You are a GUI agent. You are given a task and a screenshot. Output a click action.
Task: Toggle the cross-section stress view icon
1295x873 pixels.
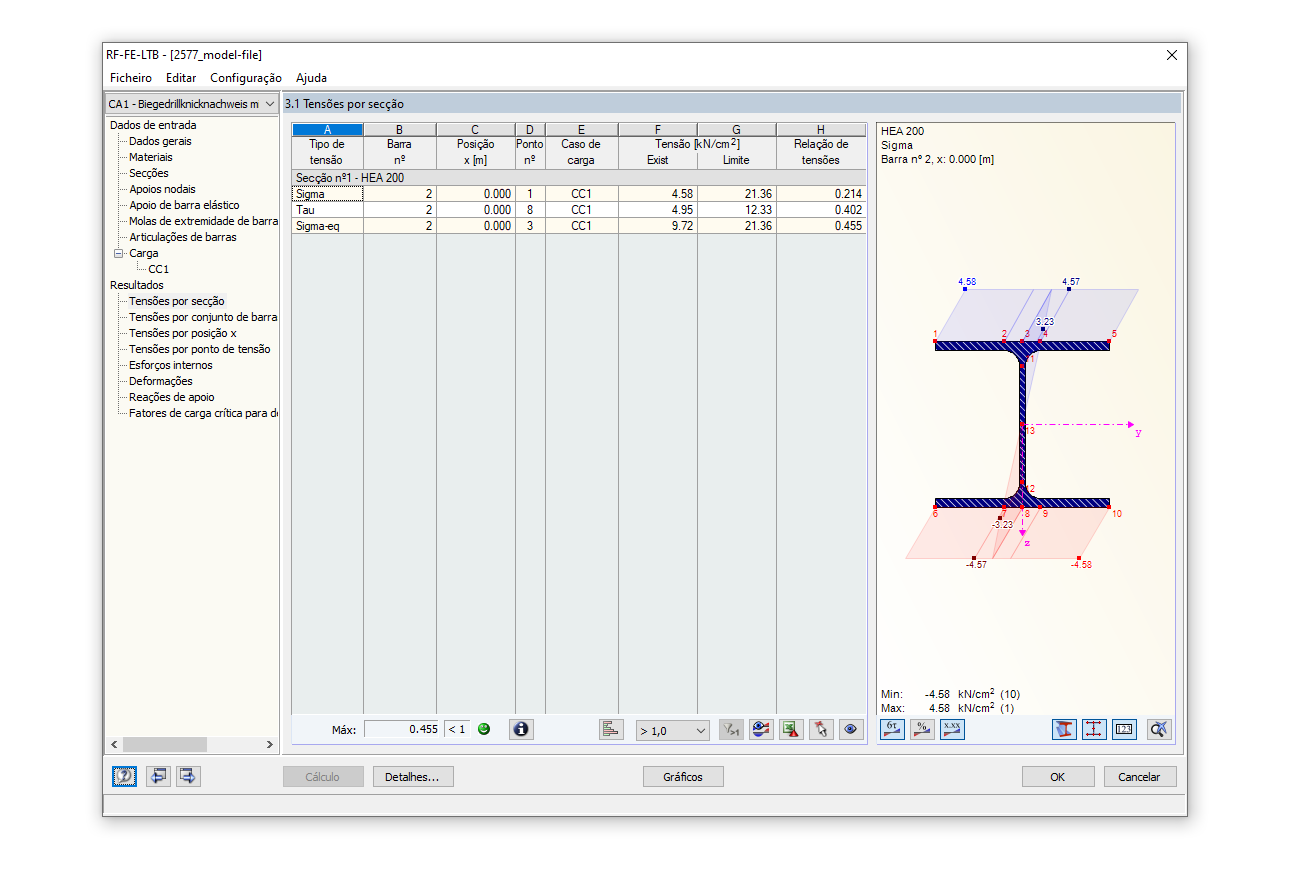pyautogui.click(x=1064, y=729)
